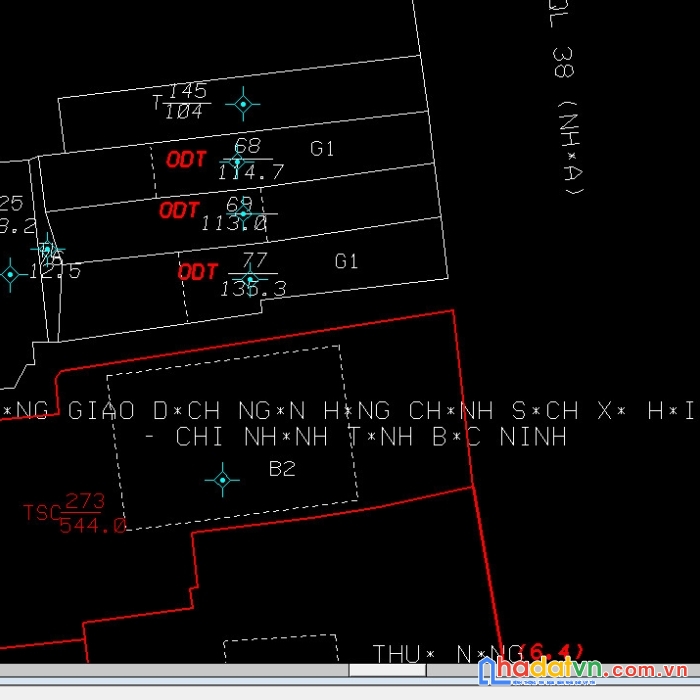The image size is (700, 700).
Task: Pick the red ODT label in parcel 77
Action: (x=198, y=272)
